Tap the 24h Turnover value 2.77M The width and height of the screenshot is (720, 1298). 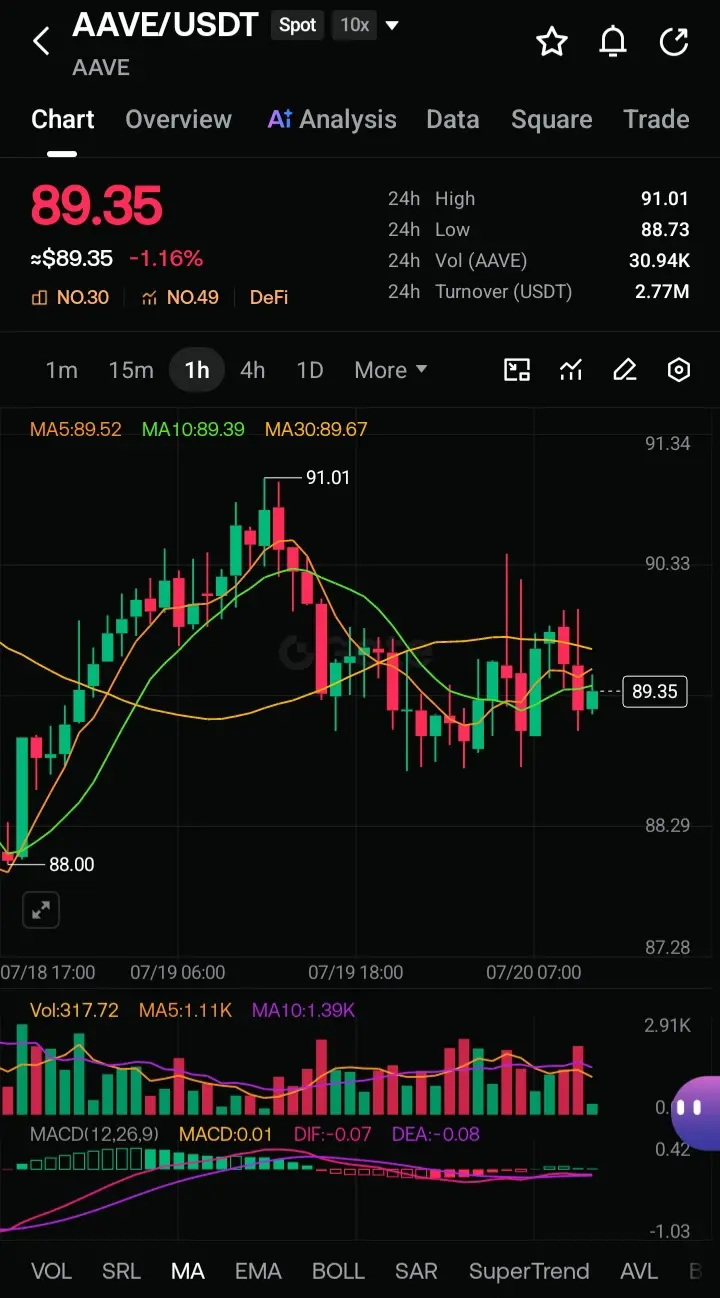coord(662,292)
